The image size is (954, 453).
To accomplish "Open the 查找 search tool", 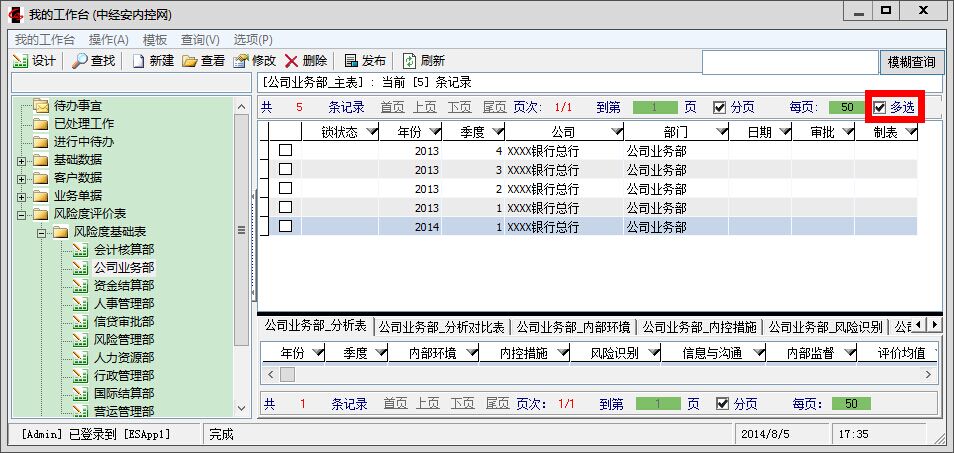I will 80,61.
